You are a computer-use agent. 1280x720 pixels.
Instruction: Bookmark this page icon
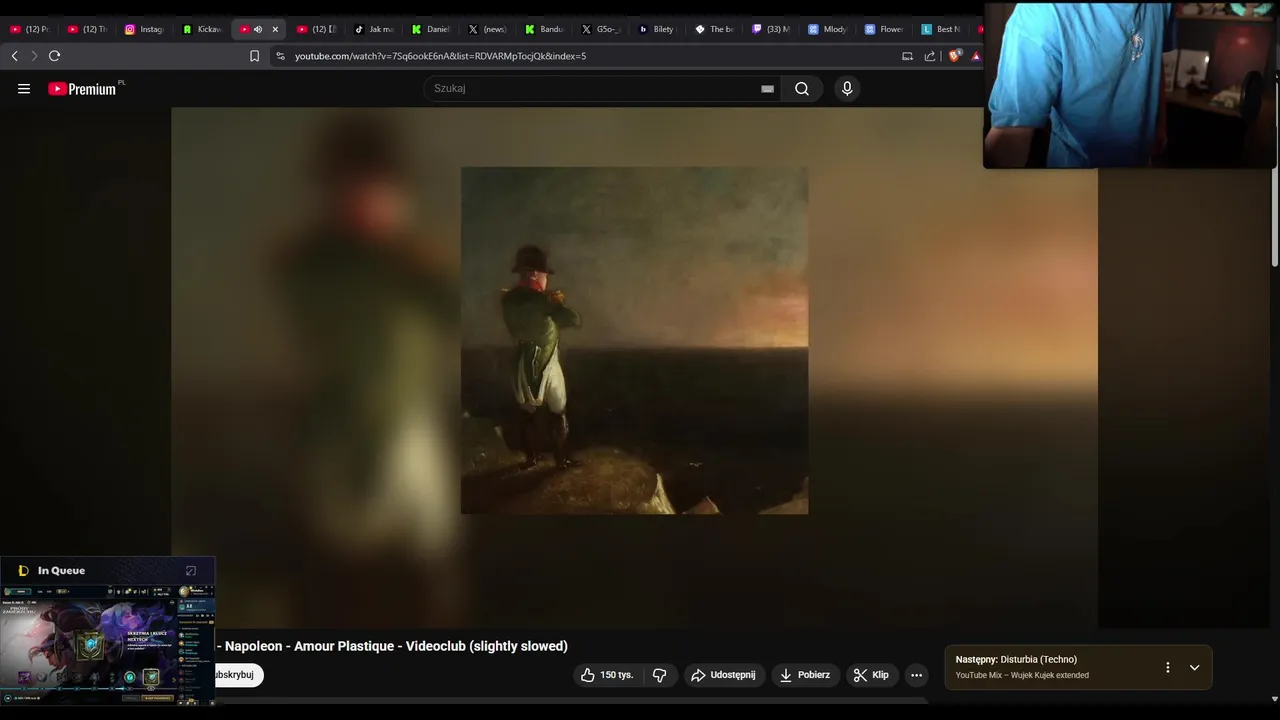254,56
